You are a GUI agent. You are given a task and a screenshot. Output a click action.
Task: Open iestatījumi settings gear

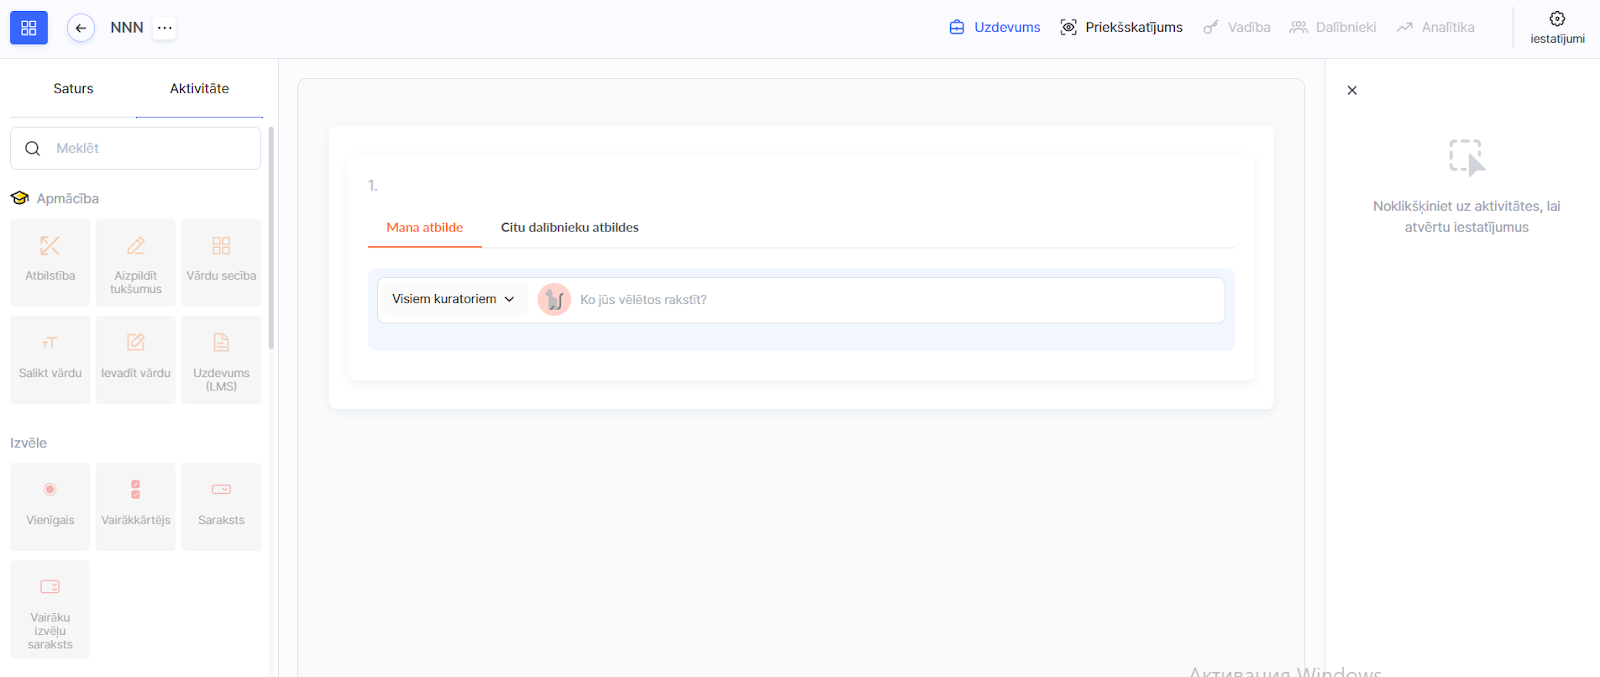pyautogui.click(x=1557, y=28)
